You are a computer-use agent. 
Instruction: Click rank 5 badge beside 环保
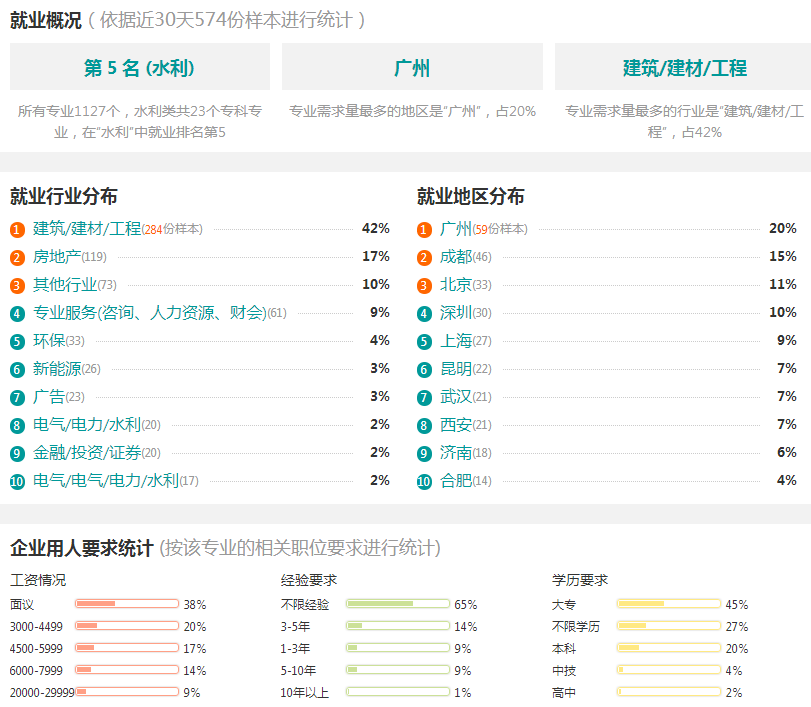(x=17, y=341)
